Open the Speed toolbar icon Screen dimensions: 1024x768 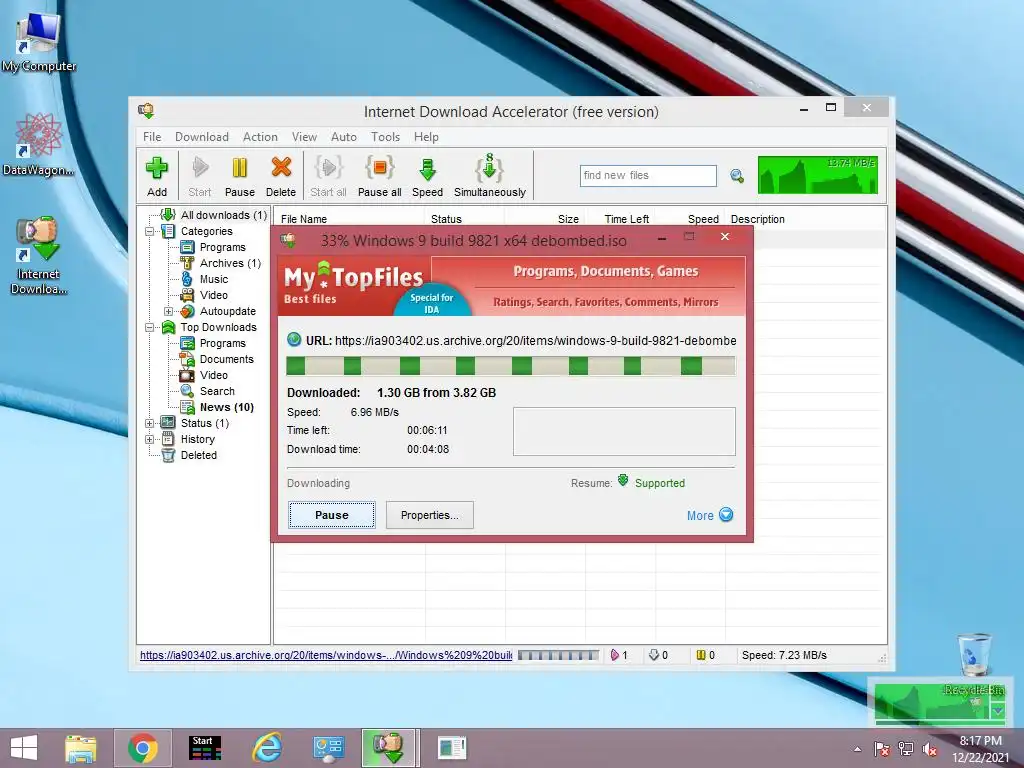[x=428, y=176]
